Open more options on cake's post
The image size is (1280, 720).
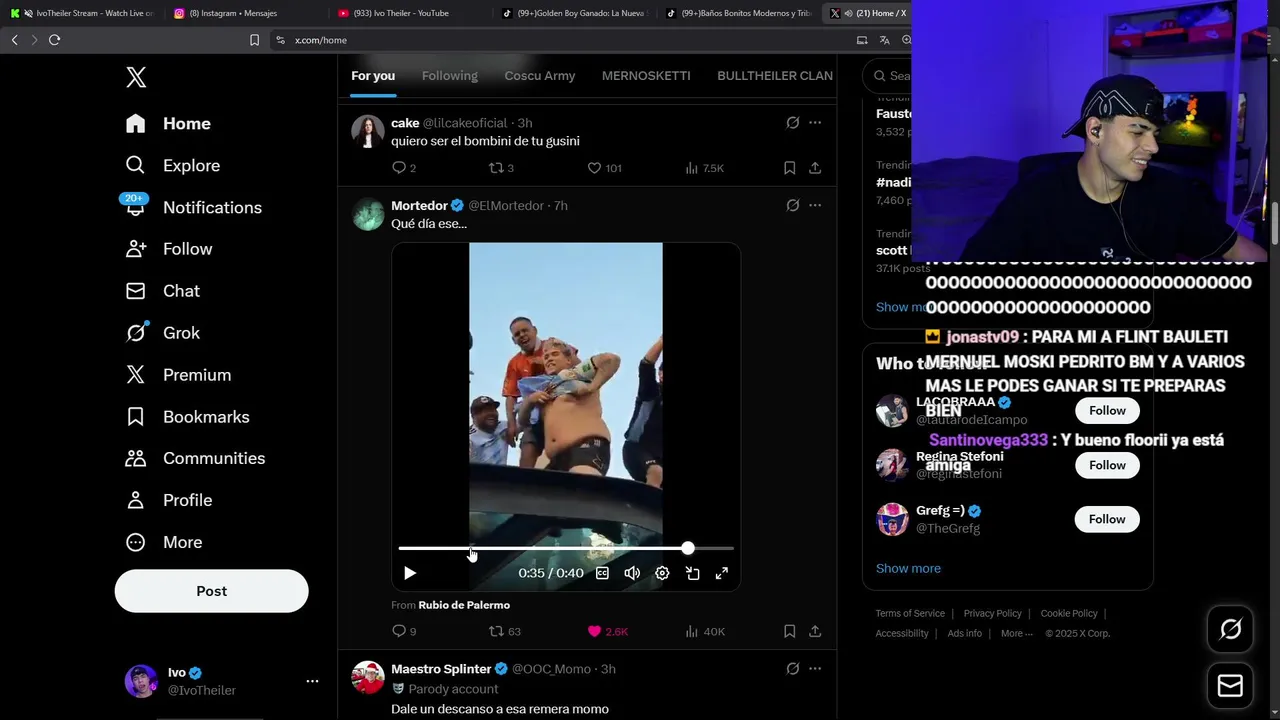(815, 123)
